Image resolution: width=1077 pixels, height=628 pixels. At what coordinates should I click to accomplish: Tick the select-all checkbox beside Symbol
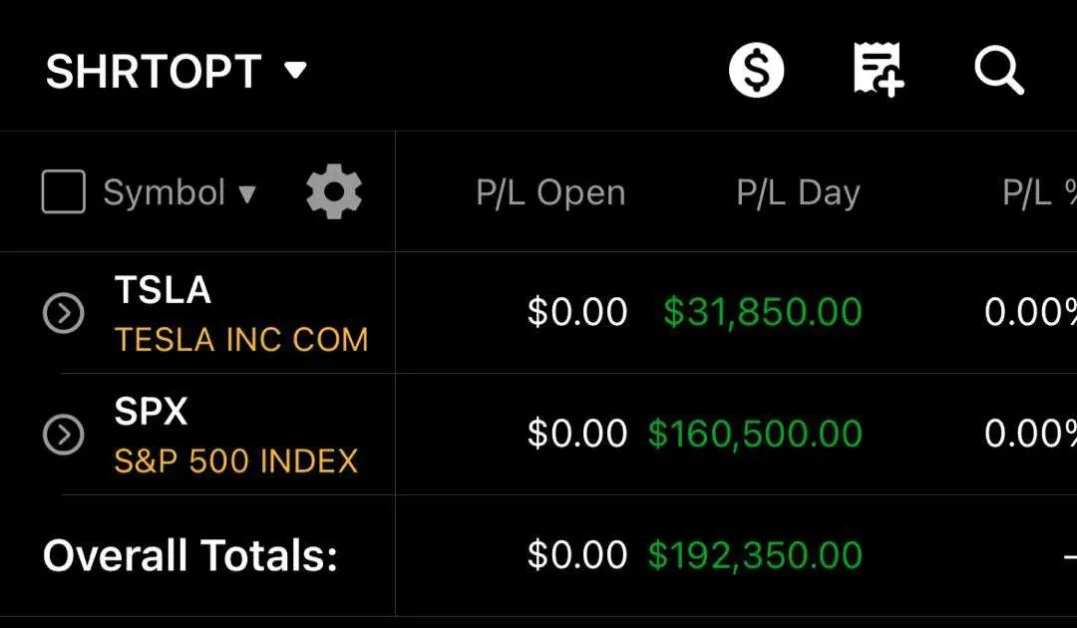click(63, 192)
